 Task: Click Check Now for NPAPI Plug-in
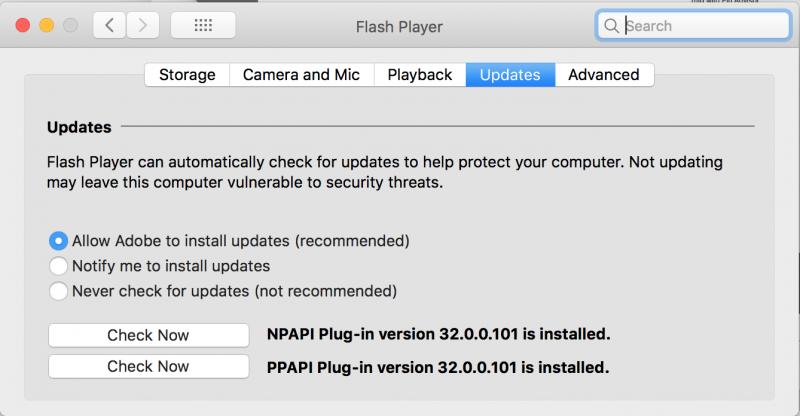pyautogui.click(x=148, y=335)
